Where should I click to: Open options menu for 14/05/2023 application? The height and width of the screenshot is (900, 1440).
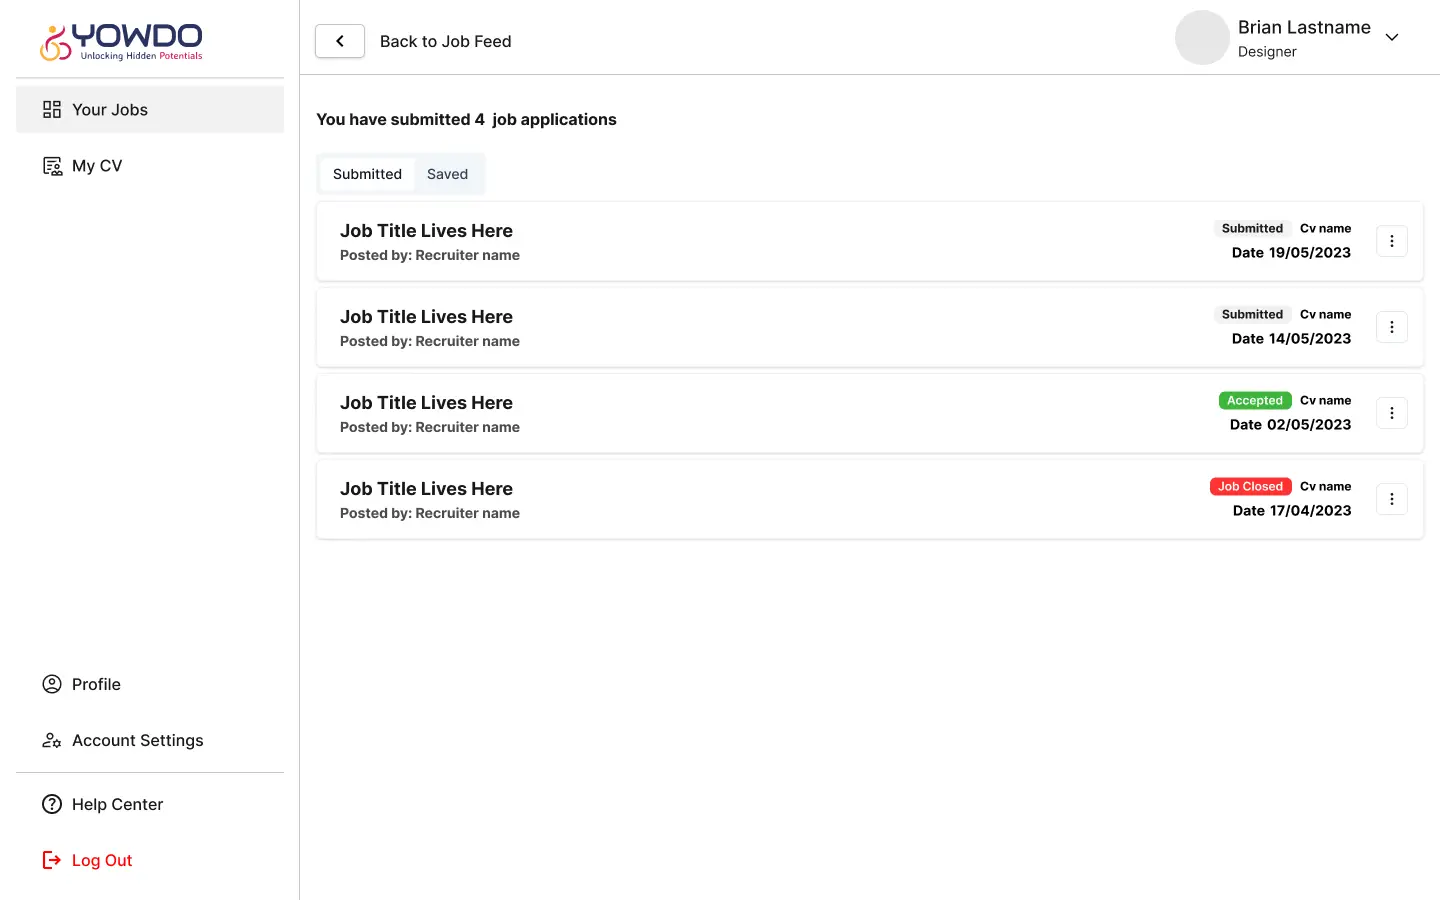[x=1391, y=327]
